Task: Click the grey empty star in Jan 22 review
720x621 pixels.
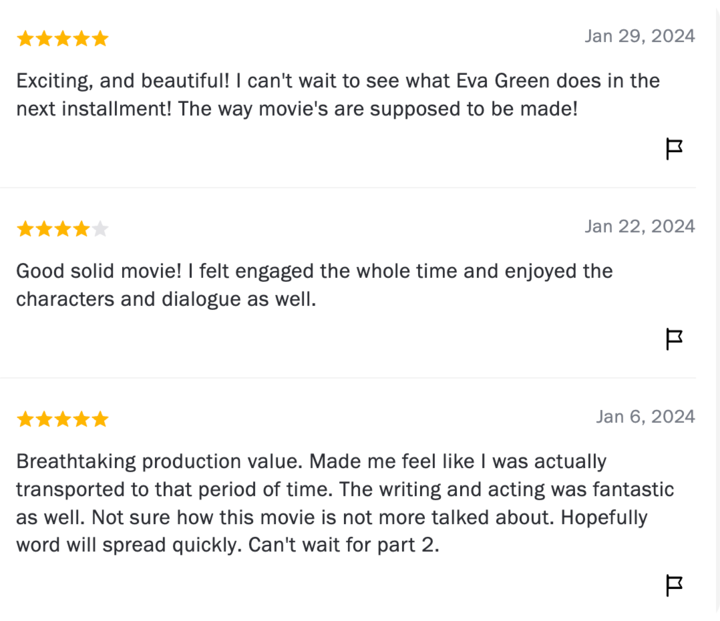Action: click(x=100, y=228)
